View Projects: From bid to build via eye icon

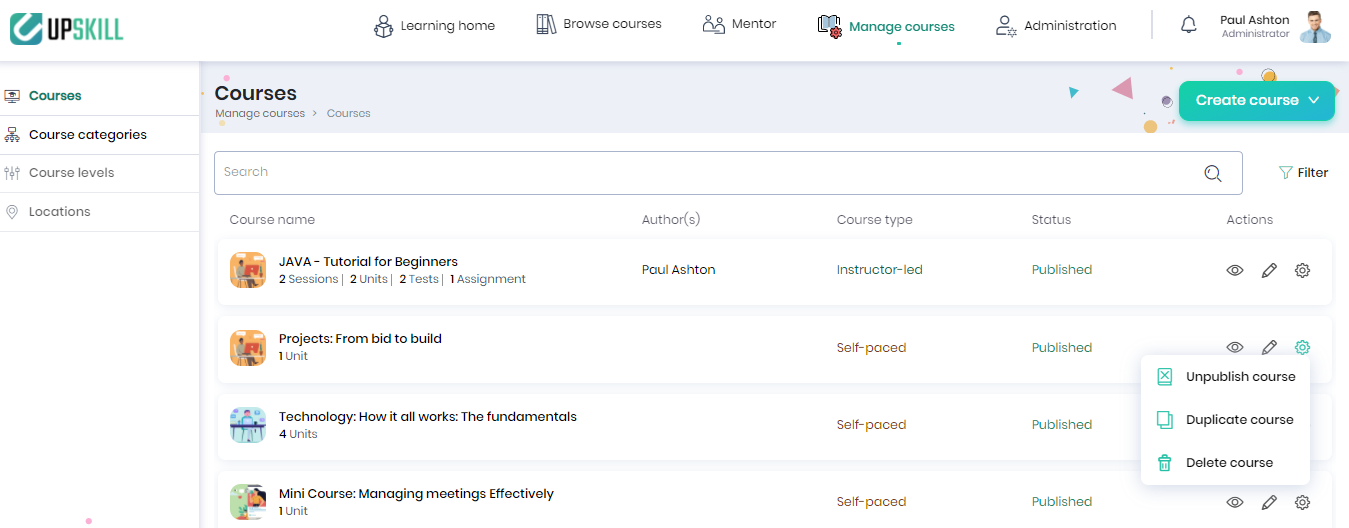(1235, 347)
